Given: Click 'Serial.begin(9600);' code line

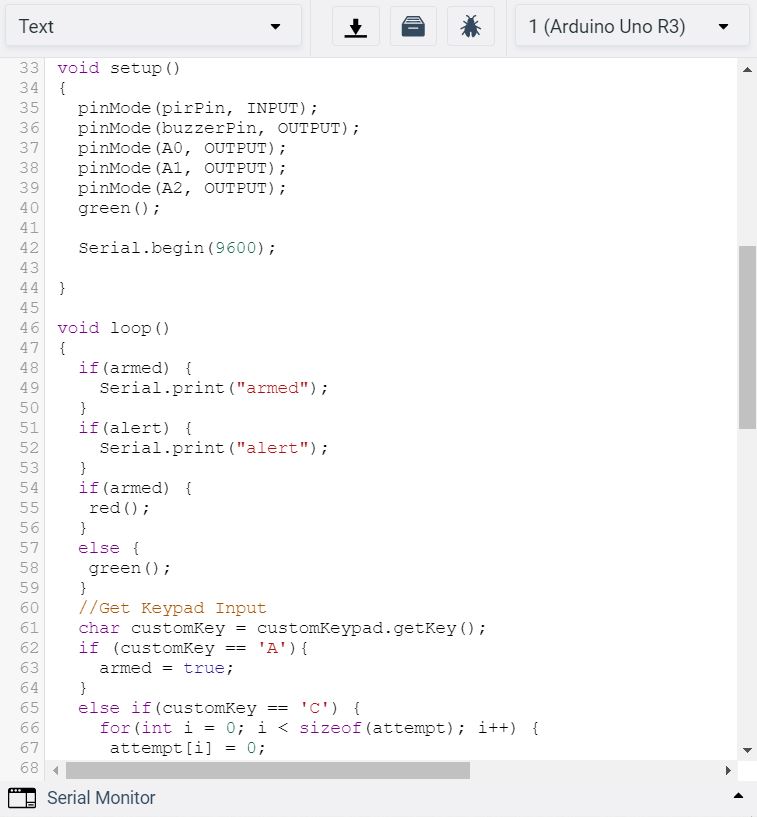Looking at the screenshot, I should [x=177, y=248].
